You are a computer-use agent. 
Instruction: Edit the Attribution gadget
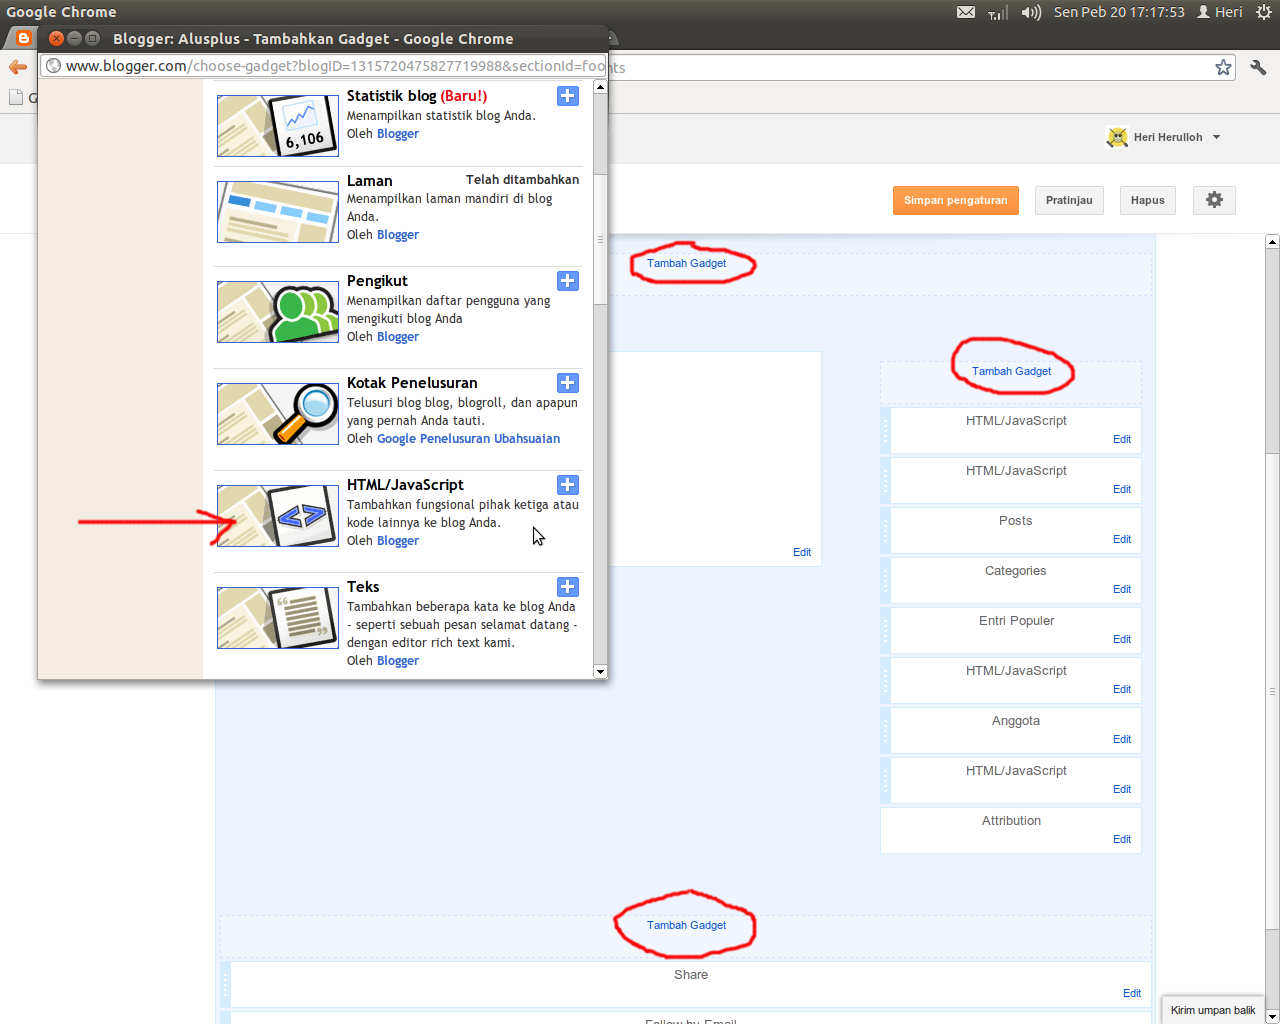1122,839
